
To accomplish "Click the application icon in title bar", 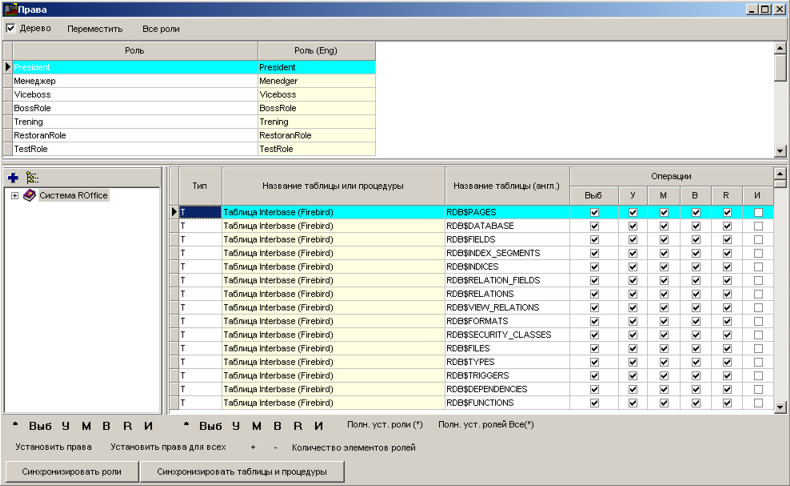I will point(9,9).
